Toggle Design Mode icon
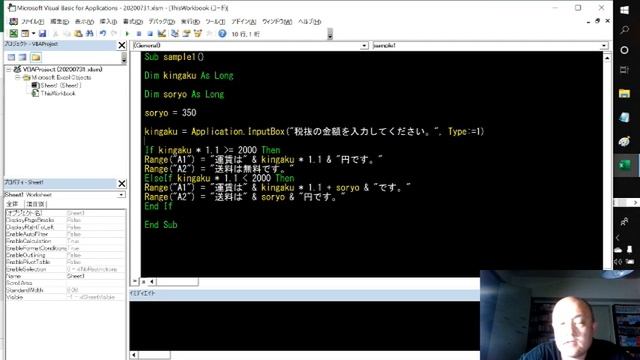640x360 pixels. [162, 33]
